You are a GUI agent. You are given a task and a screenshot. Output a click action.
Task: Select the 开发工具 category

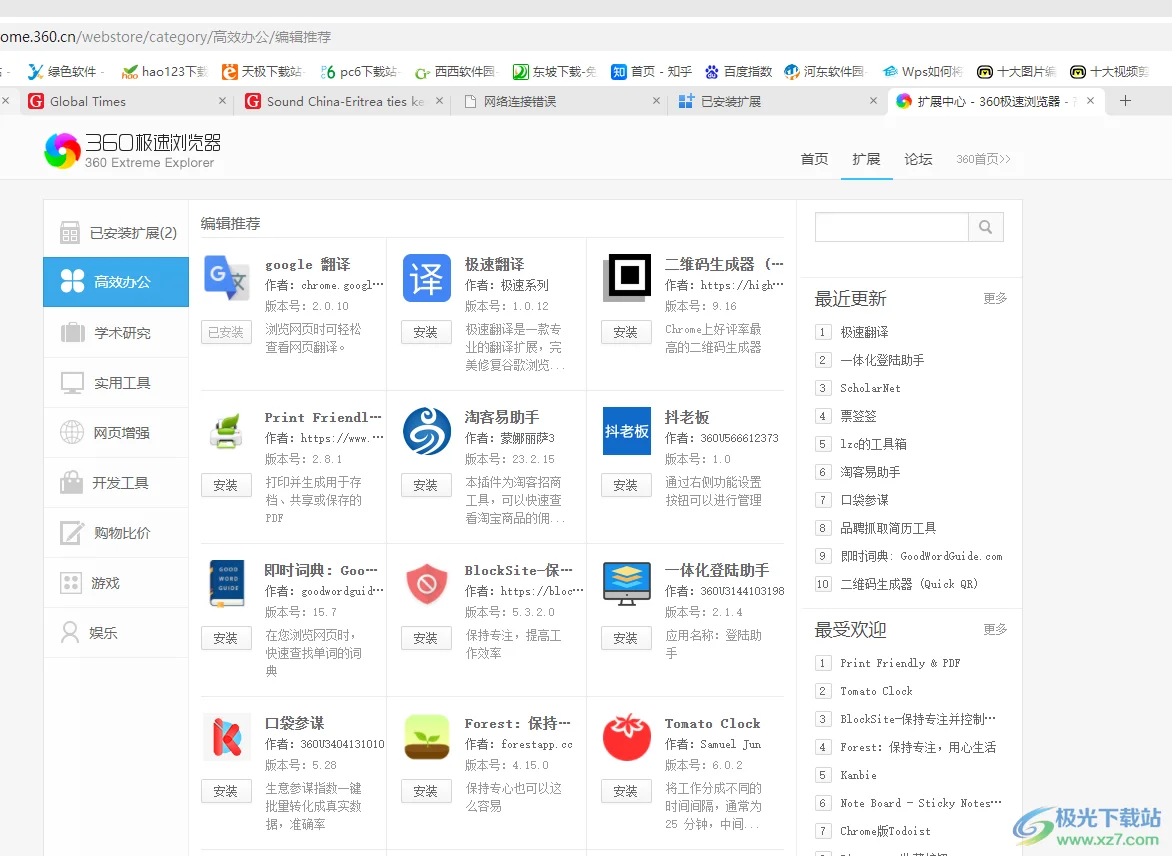click(116, 483)
